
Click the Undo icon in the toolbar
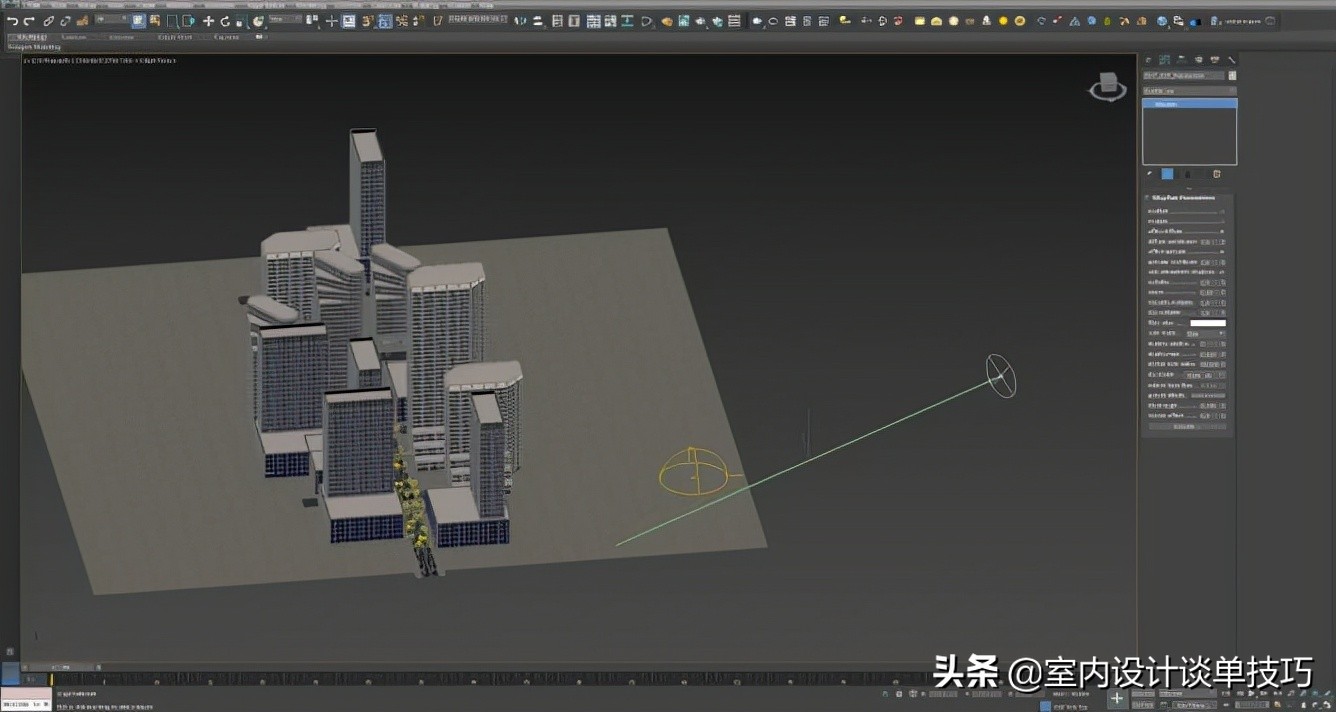point(14,18)
